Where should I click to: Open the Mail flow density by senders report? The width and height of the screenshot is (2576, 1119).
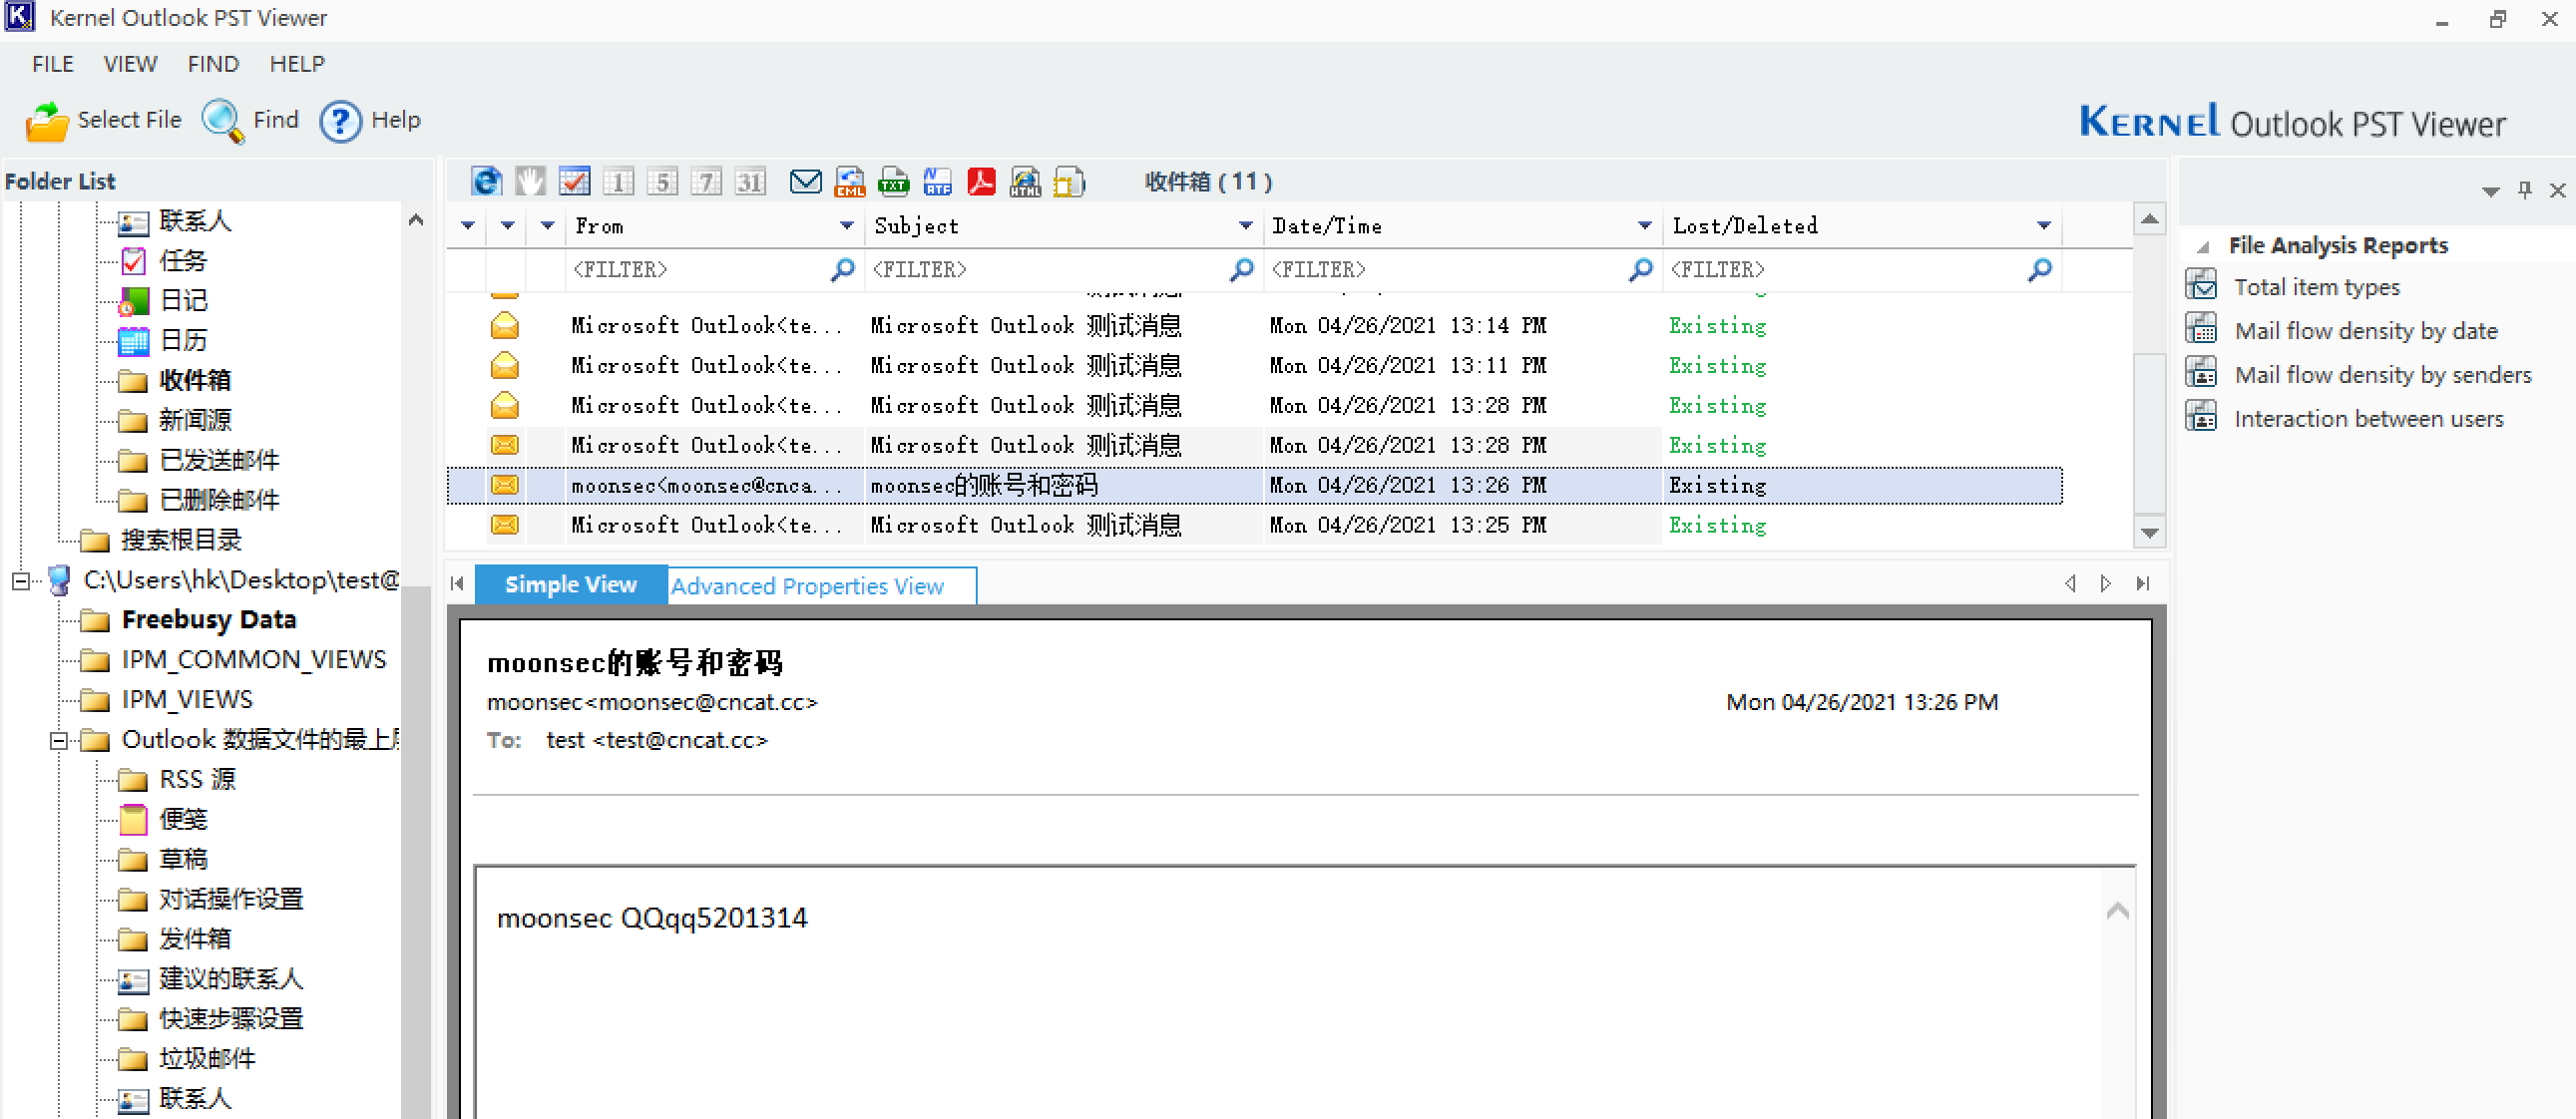pyautogui.click(x=2382, y=375)
